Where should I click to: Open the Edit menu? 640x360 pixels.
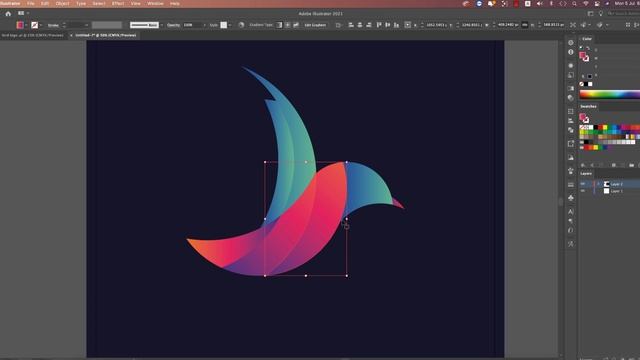[x=45, y=3]
